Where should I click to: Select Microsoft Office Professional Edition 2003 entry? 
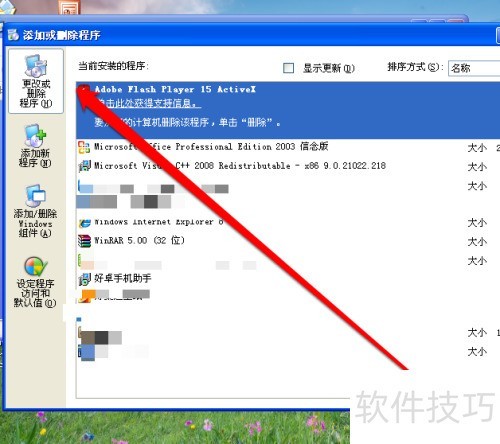[x=288, y=147]
